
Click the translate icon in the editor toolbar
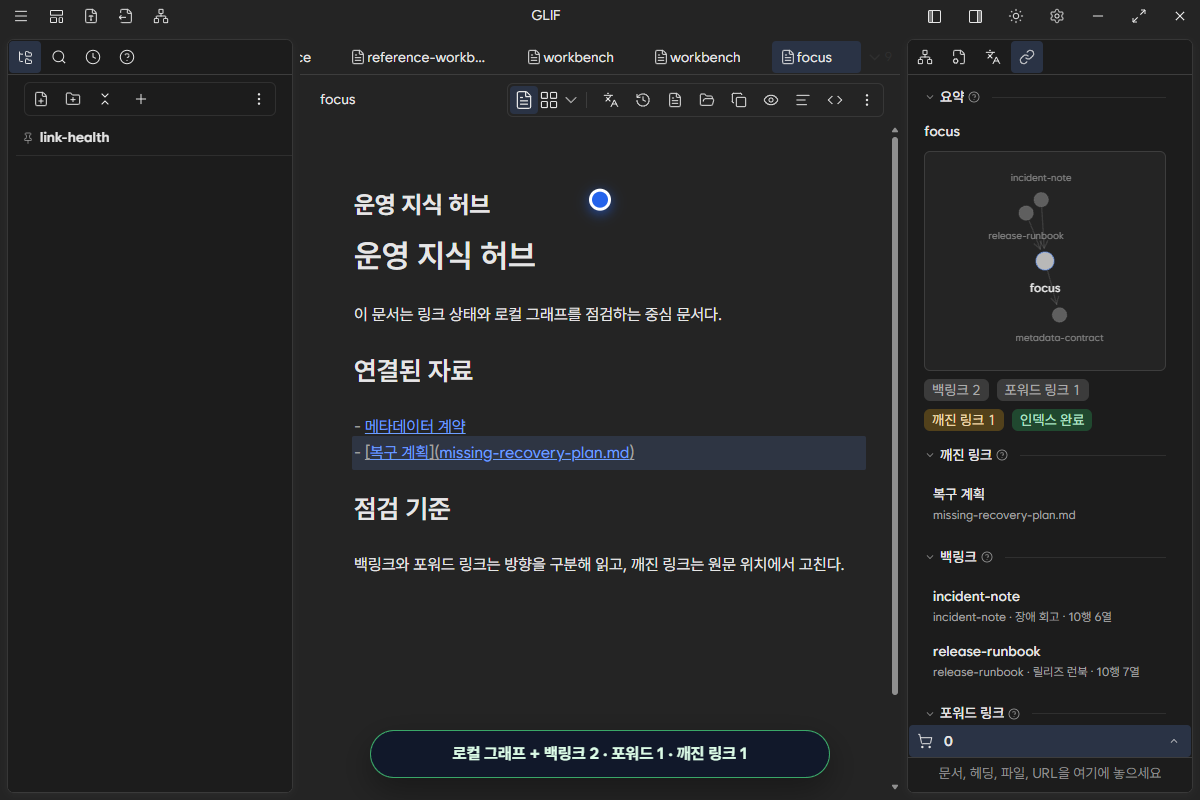[x=611, y=100]
